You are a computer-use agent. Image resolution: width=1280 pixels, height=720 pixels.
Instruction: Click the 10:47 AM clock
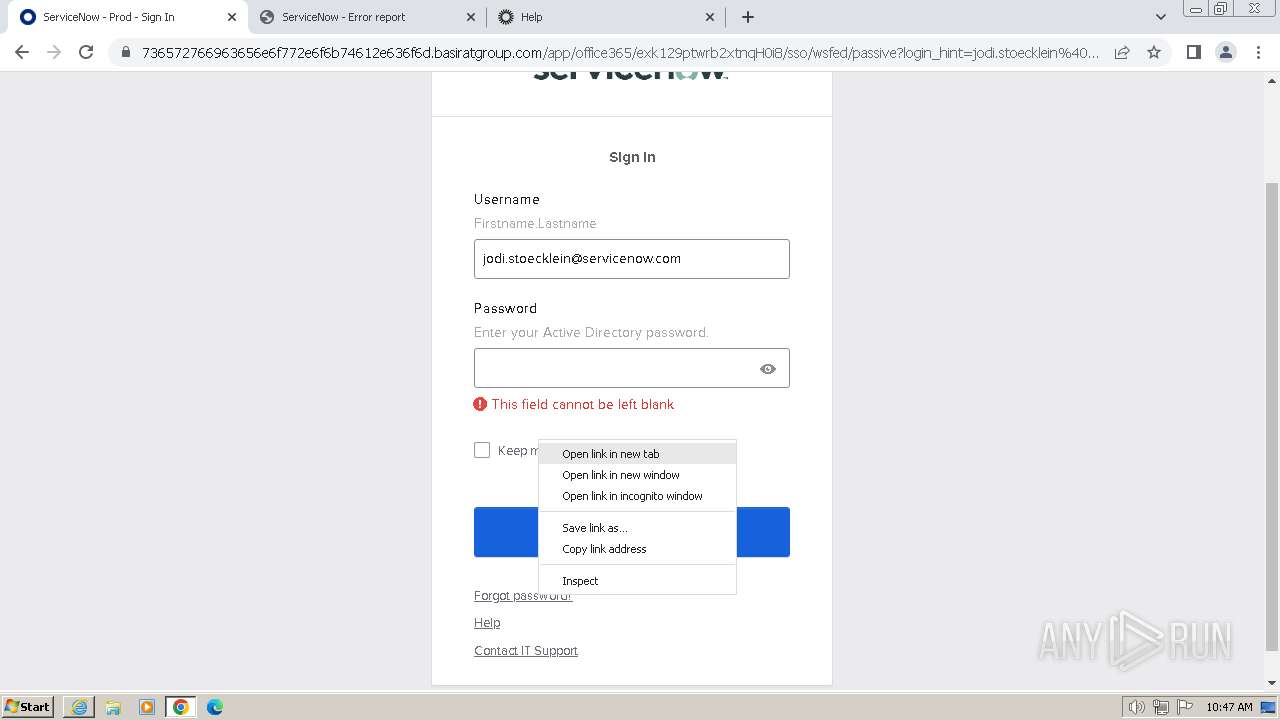(x=1229, y=707)
